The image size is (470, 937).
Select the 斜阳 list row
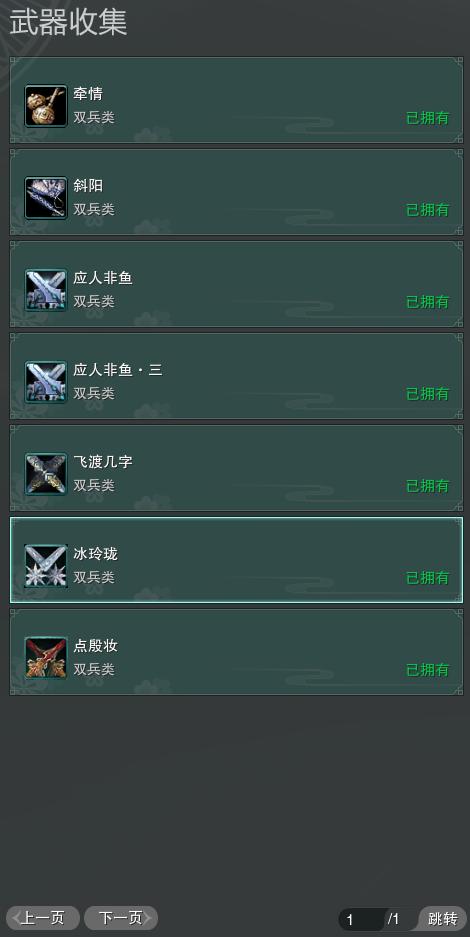point(236,192)
